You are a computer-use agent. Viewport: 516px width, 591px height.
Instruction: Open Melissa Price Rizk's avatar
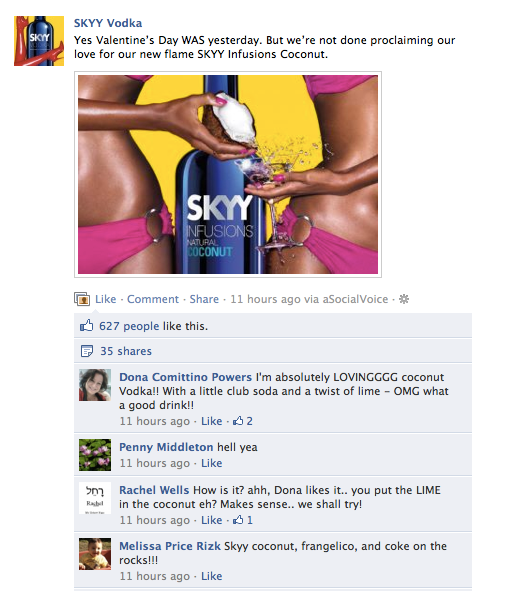pos(95,554)
